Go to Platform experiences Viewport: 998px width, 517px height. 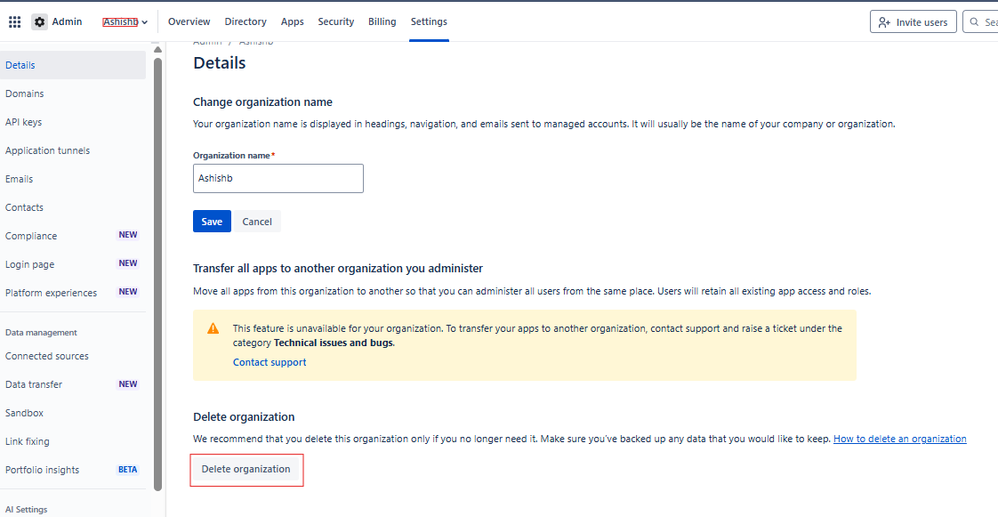[x=73, y=293]
